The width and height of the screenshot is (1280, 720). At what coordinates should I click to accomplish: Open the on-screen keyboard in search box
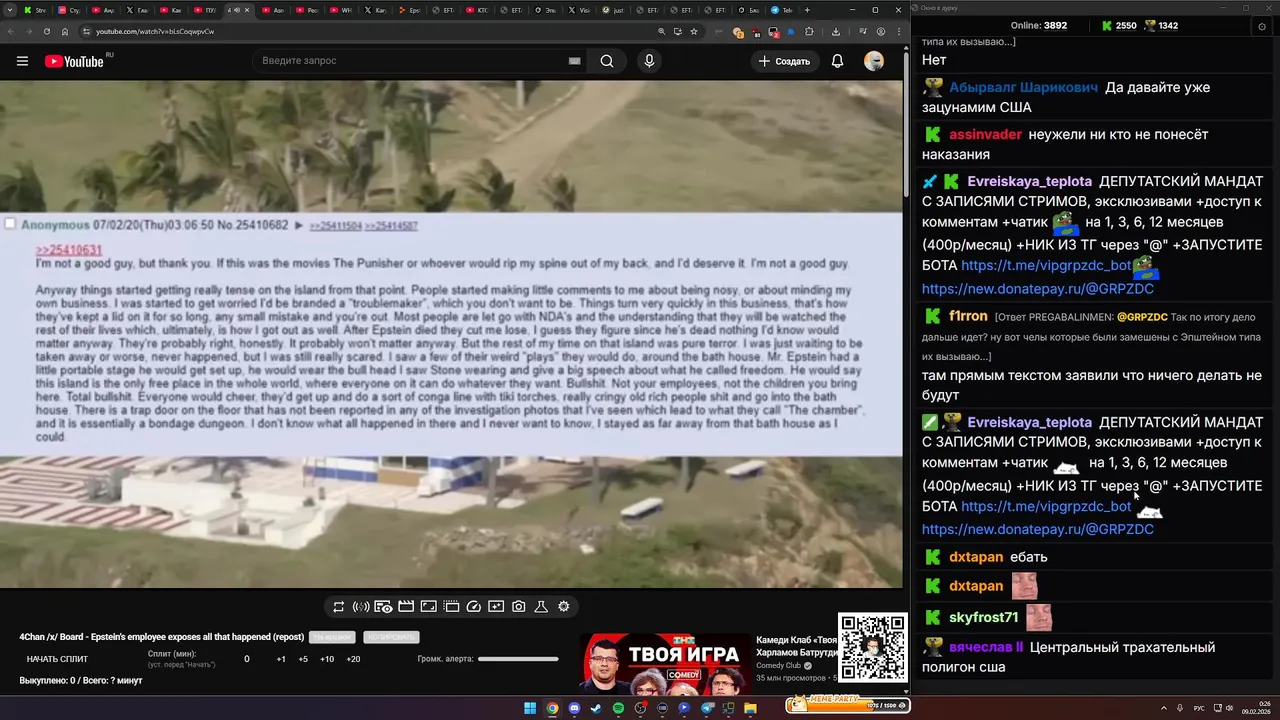click(x=574, y=61)
